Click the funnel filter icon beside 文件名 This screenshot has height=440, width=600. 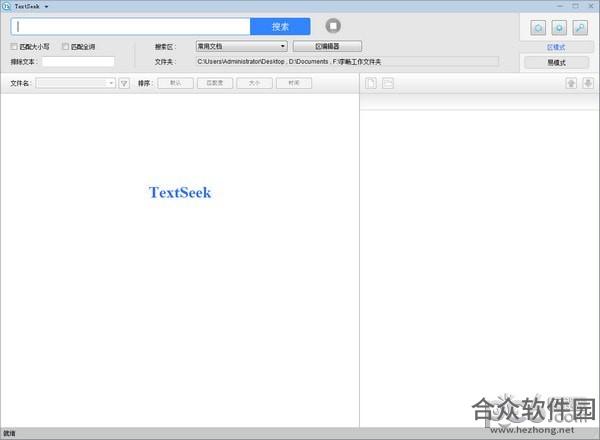tap(124, 83)
